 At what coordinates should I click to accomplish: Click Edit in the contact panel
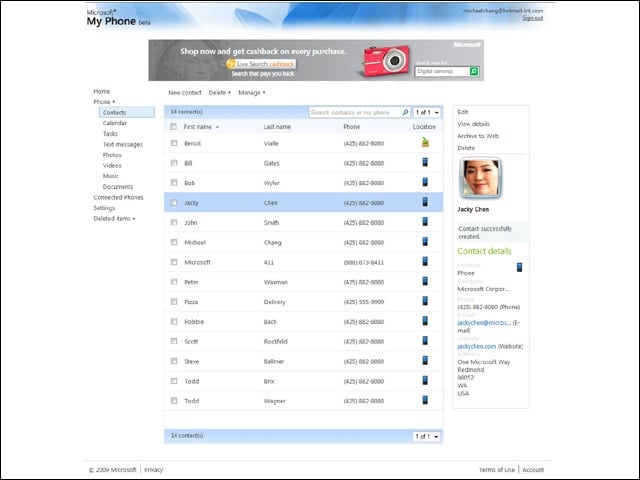coord(462,112)
